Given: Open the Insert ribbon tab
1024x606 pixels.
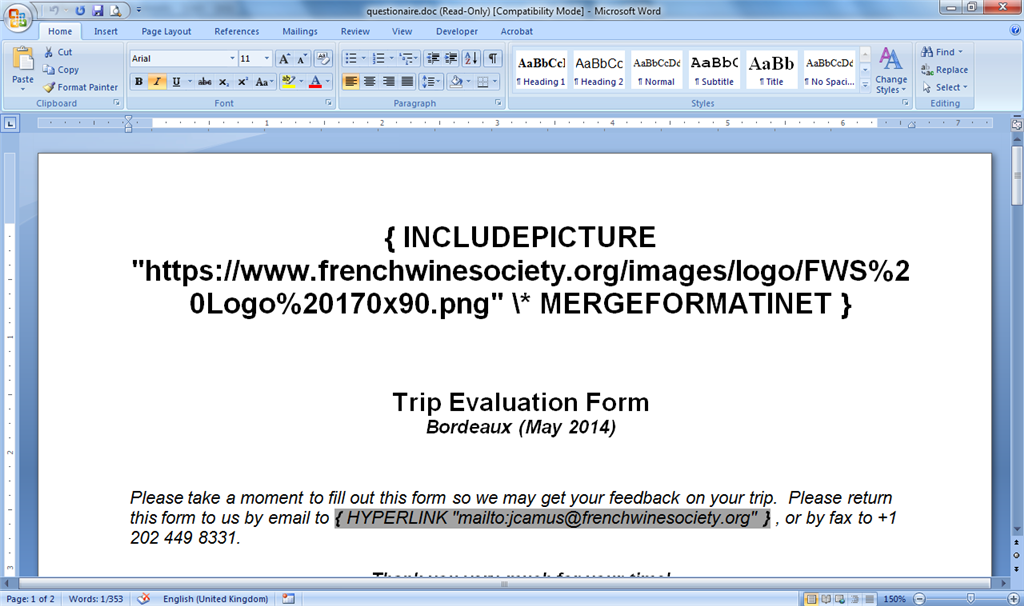Looking at the screenshot, I should coord(105,31).
